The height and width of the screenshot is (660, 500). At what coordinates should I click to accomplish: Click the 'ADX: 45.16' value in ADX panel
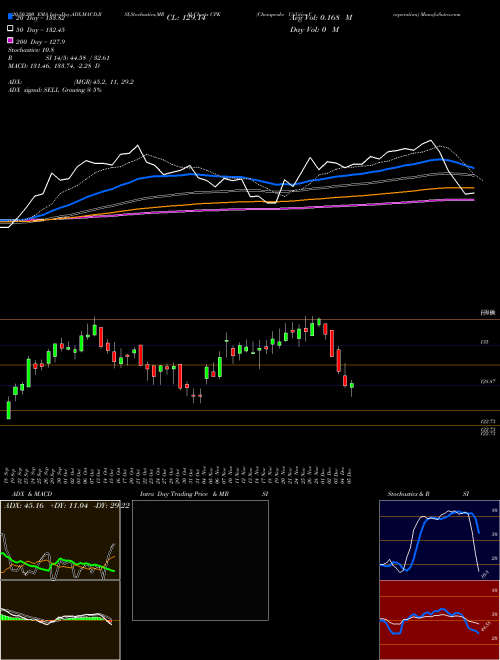(24, 506)
